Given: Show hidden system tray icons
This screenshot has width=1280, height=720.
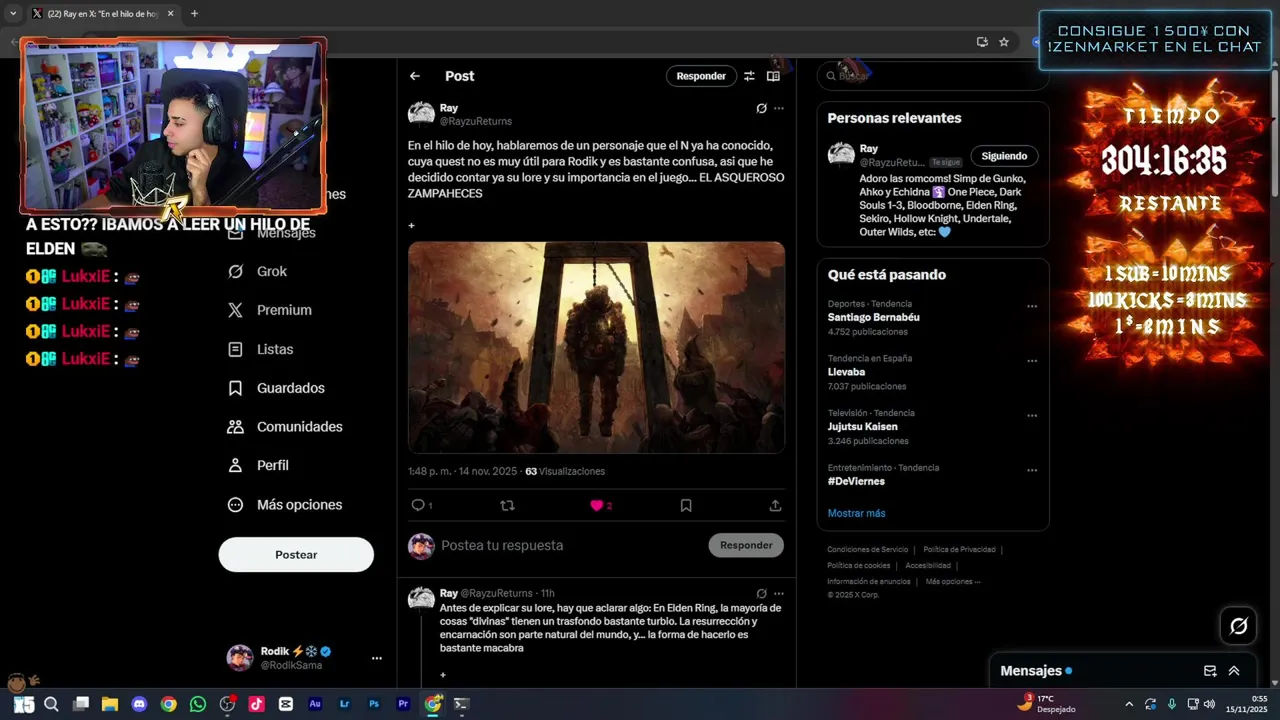Looking at the screenshot, I should (1129, 704).
